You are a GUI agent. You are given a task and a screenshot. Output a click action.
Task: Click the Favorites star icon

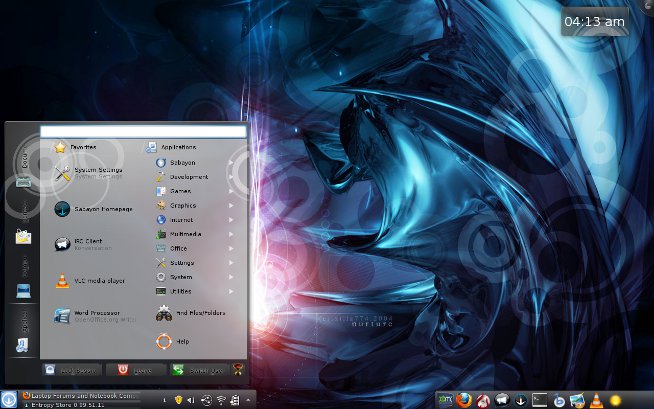(x=60, y=147)
